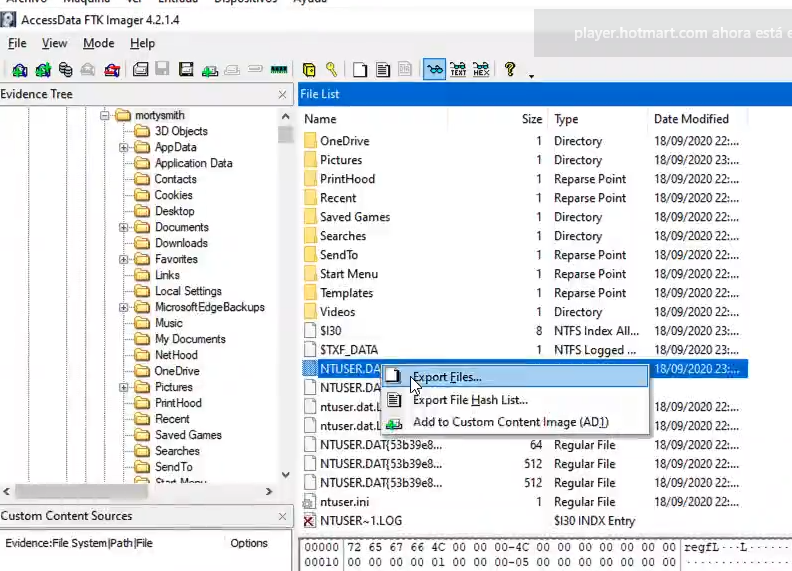The width and height of the screenshot is (792, 571).
Task: Click Add All Attached Devices icon
Action: [x=43, y=70]
